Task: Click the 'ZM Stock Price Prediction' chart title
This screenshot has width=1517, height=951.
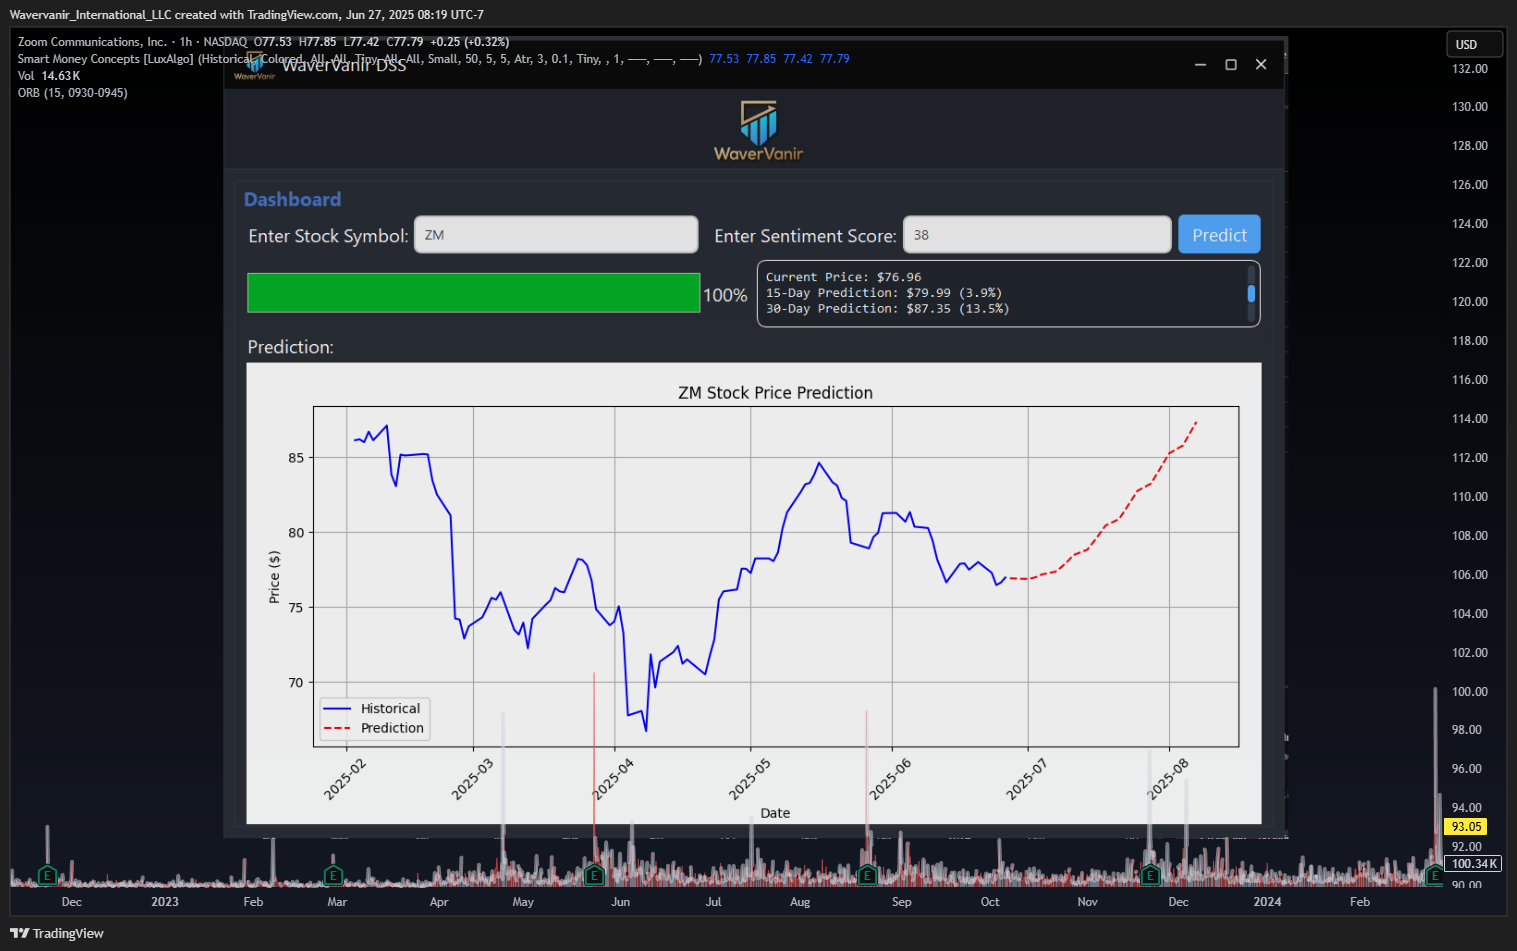Action: pos(775,393)
